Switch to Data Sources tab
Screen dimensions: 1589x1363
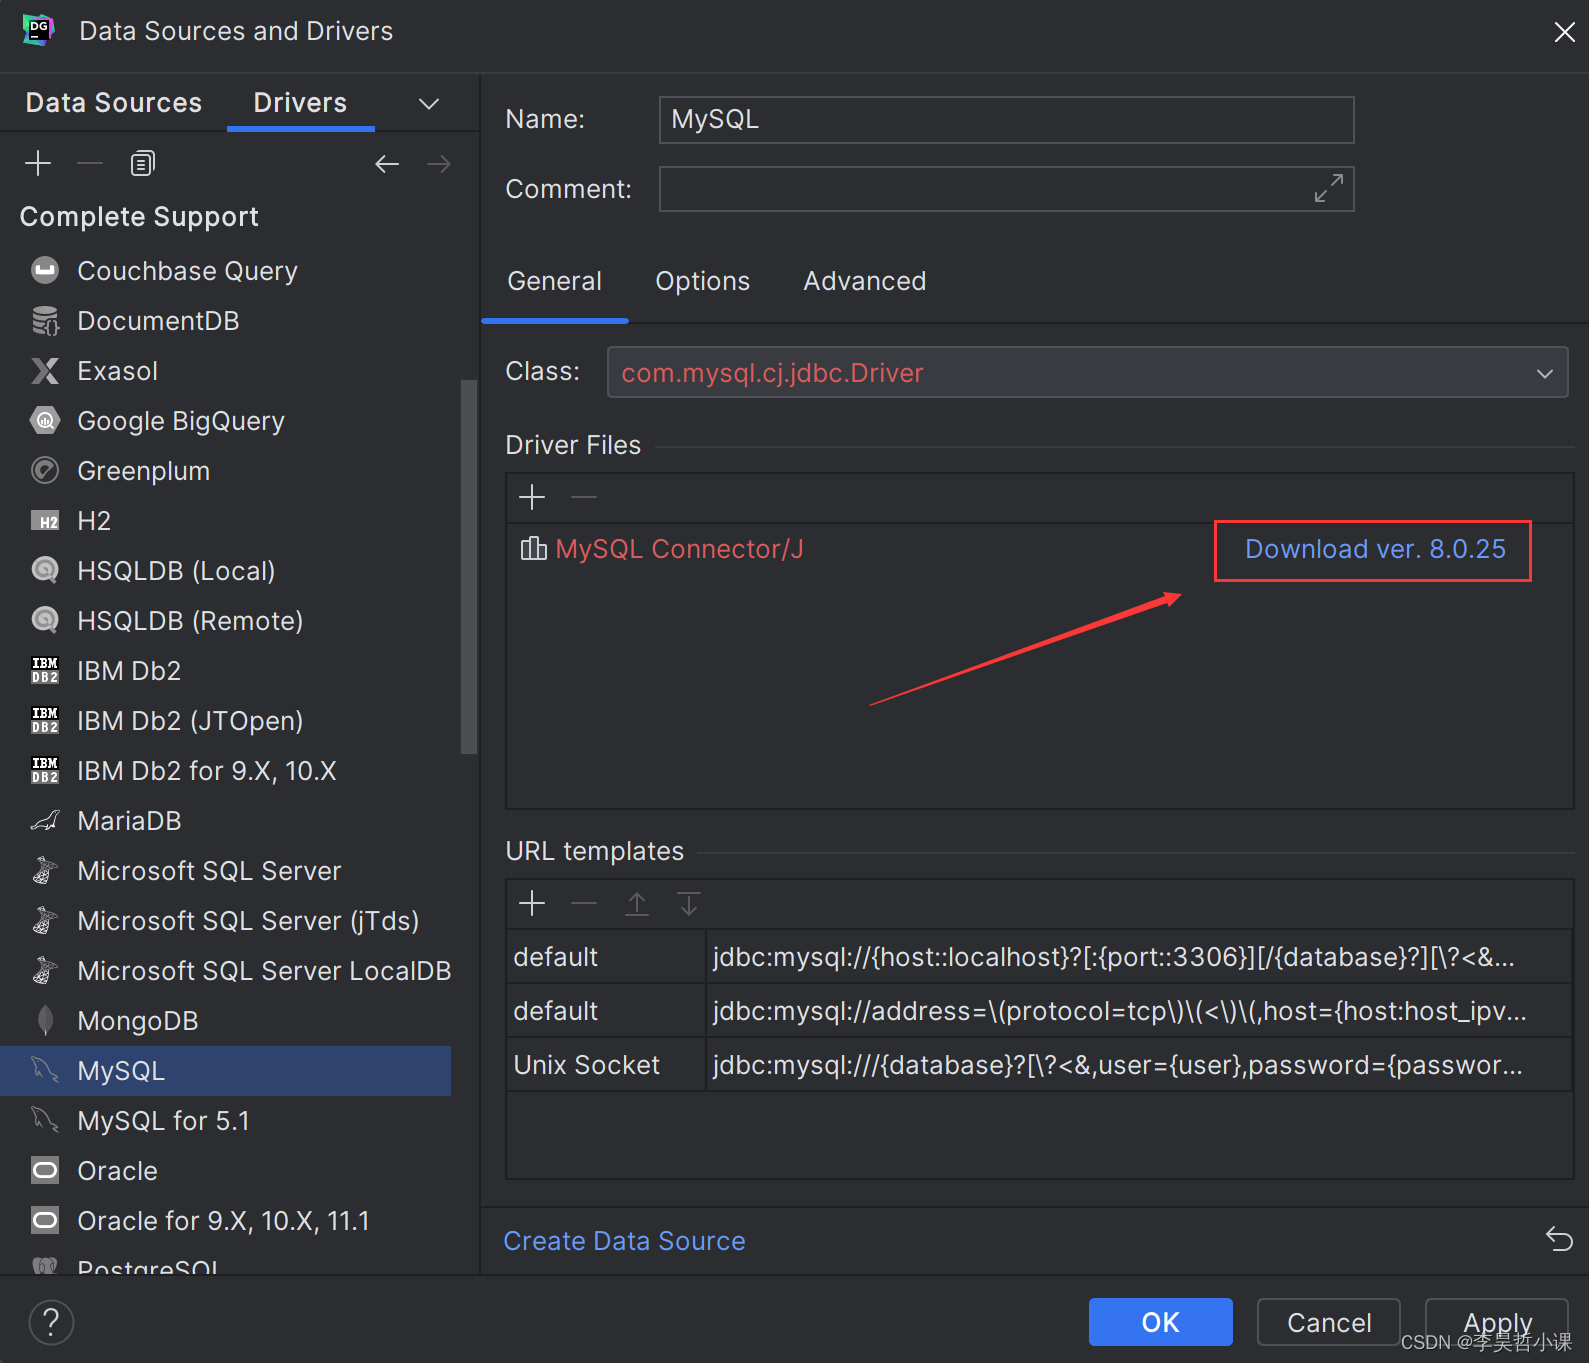114,103
